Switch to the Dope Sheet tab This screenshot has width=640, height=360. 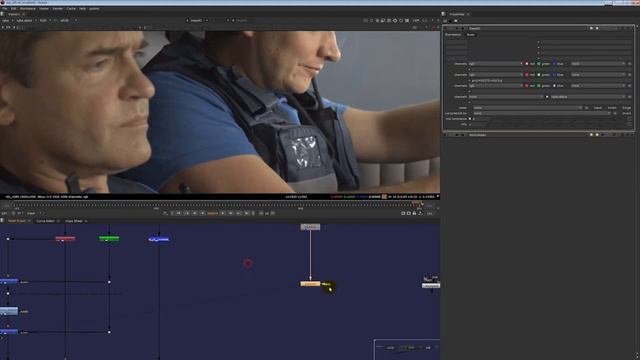point(74,221)
